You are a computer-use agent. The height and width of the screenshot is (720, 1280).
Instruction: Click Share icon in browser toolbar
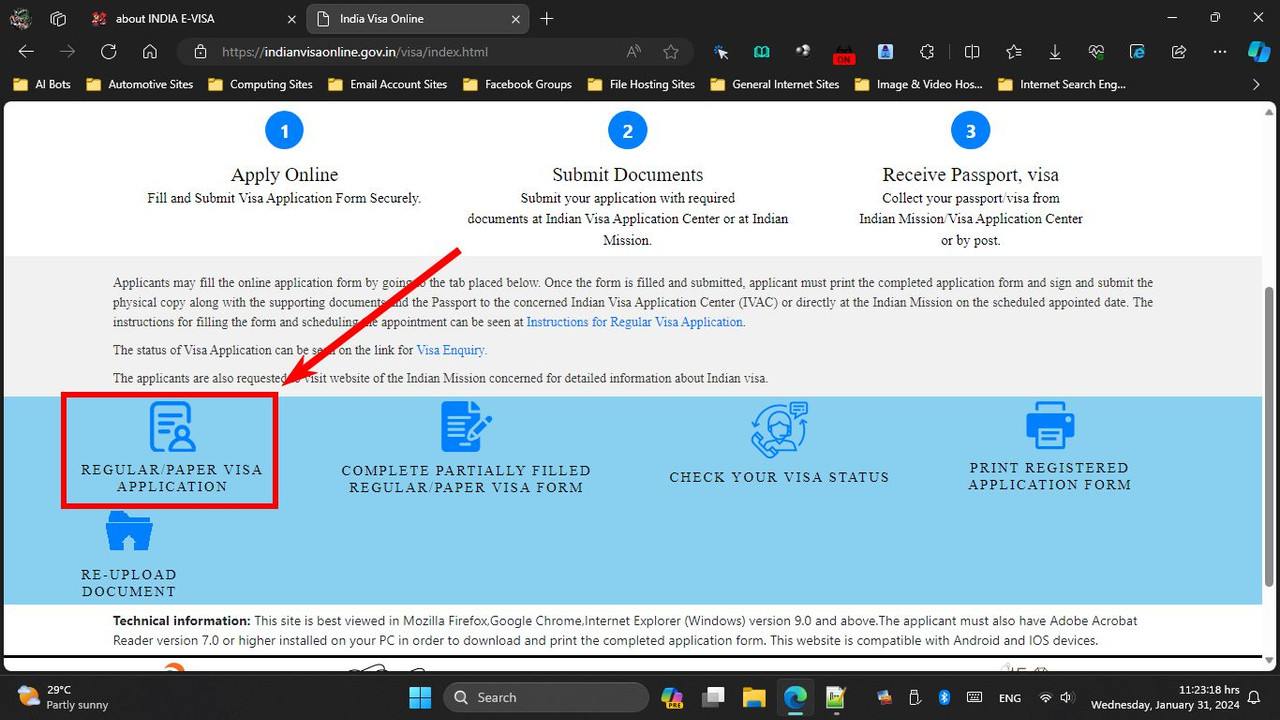coord(1178,52)
